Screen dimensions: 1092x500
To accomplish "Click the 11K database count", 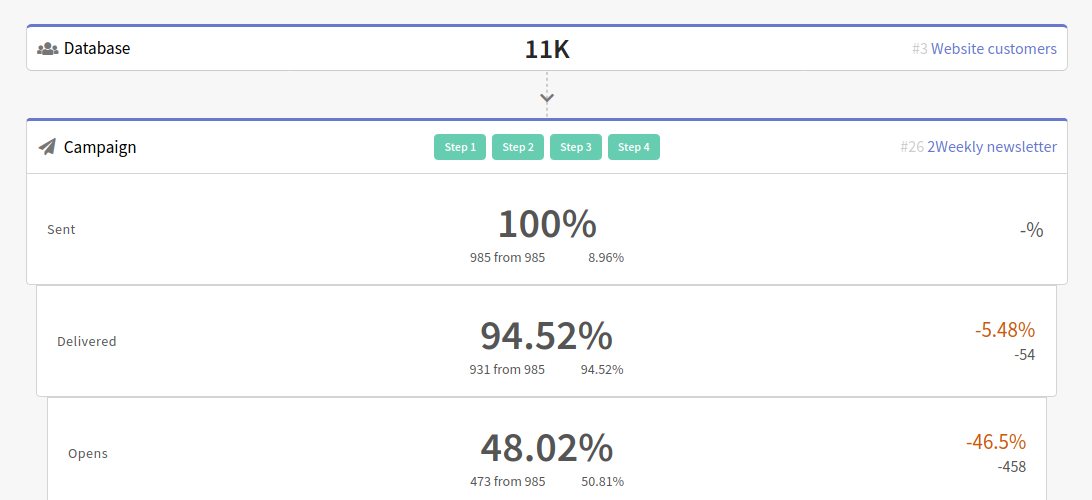I will coord(547,49).
